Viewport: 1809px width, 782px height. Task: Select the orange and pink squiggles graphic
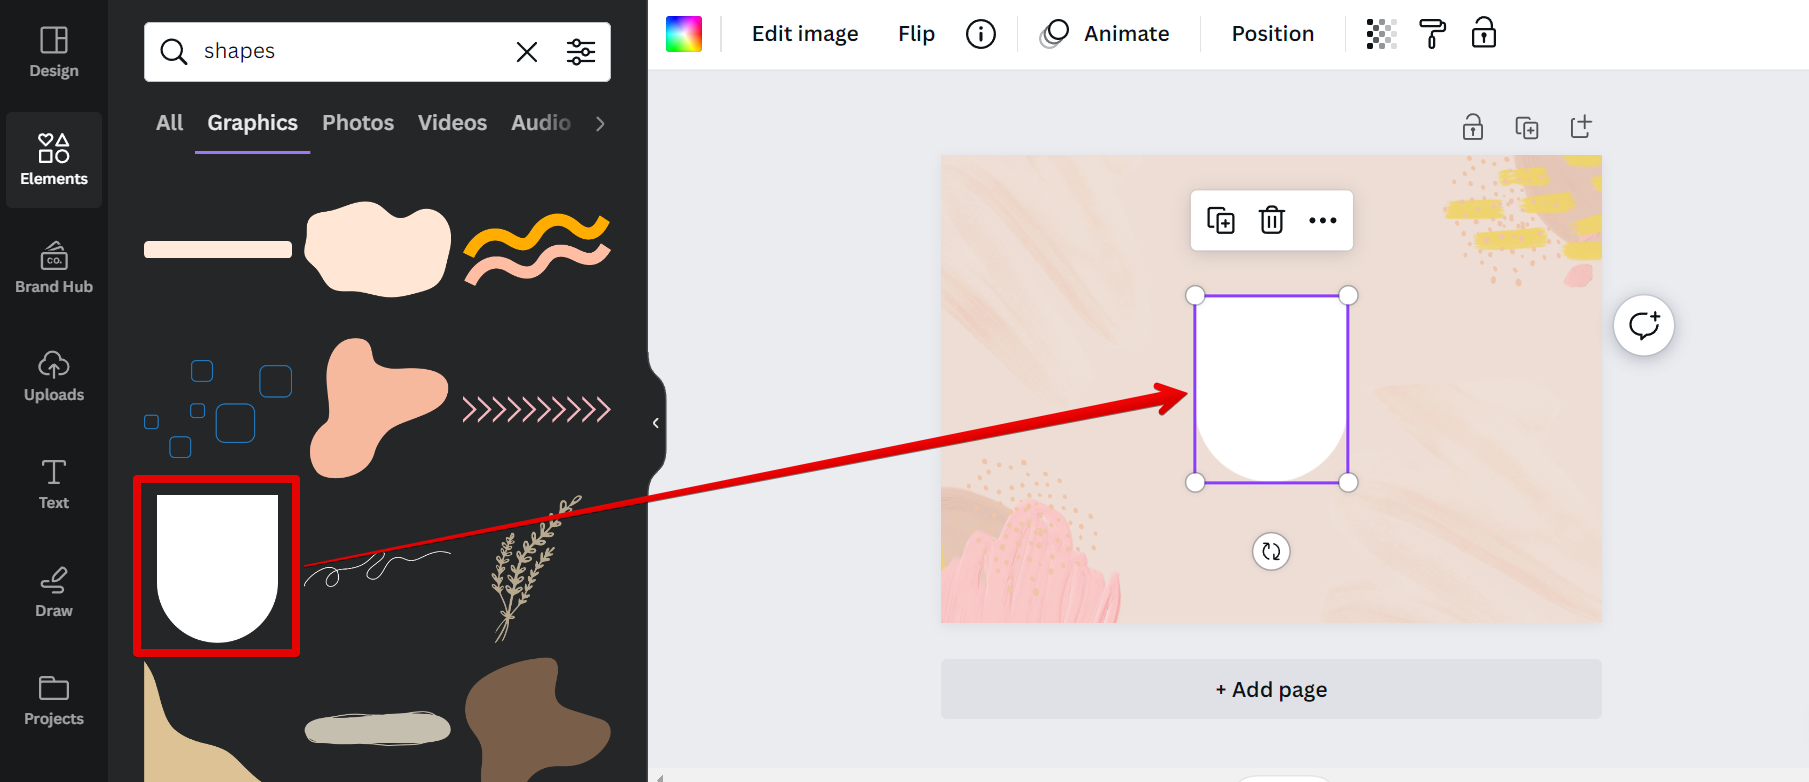537,249
